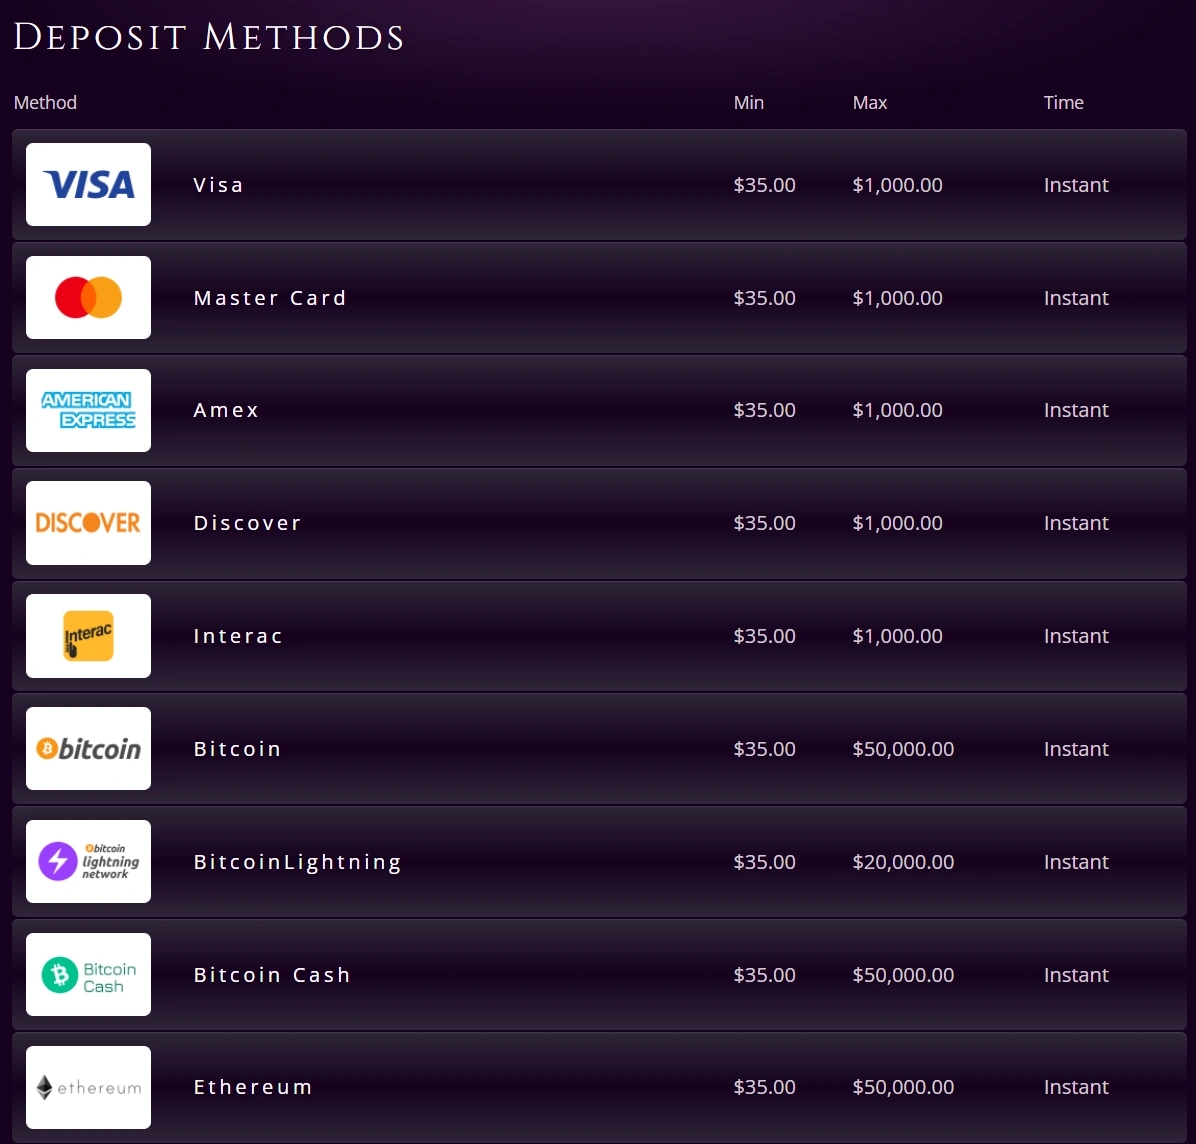Screen dimensions: 1196x1144
Task: Click the Min column header
Action: 748,103
